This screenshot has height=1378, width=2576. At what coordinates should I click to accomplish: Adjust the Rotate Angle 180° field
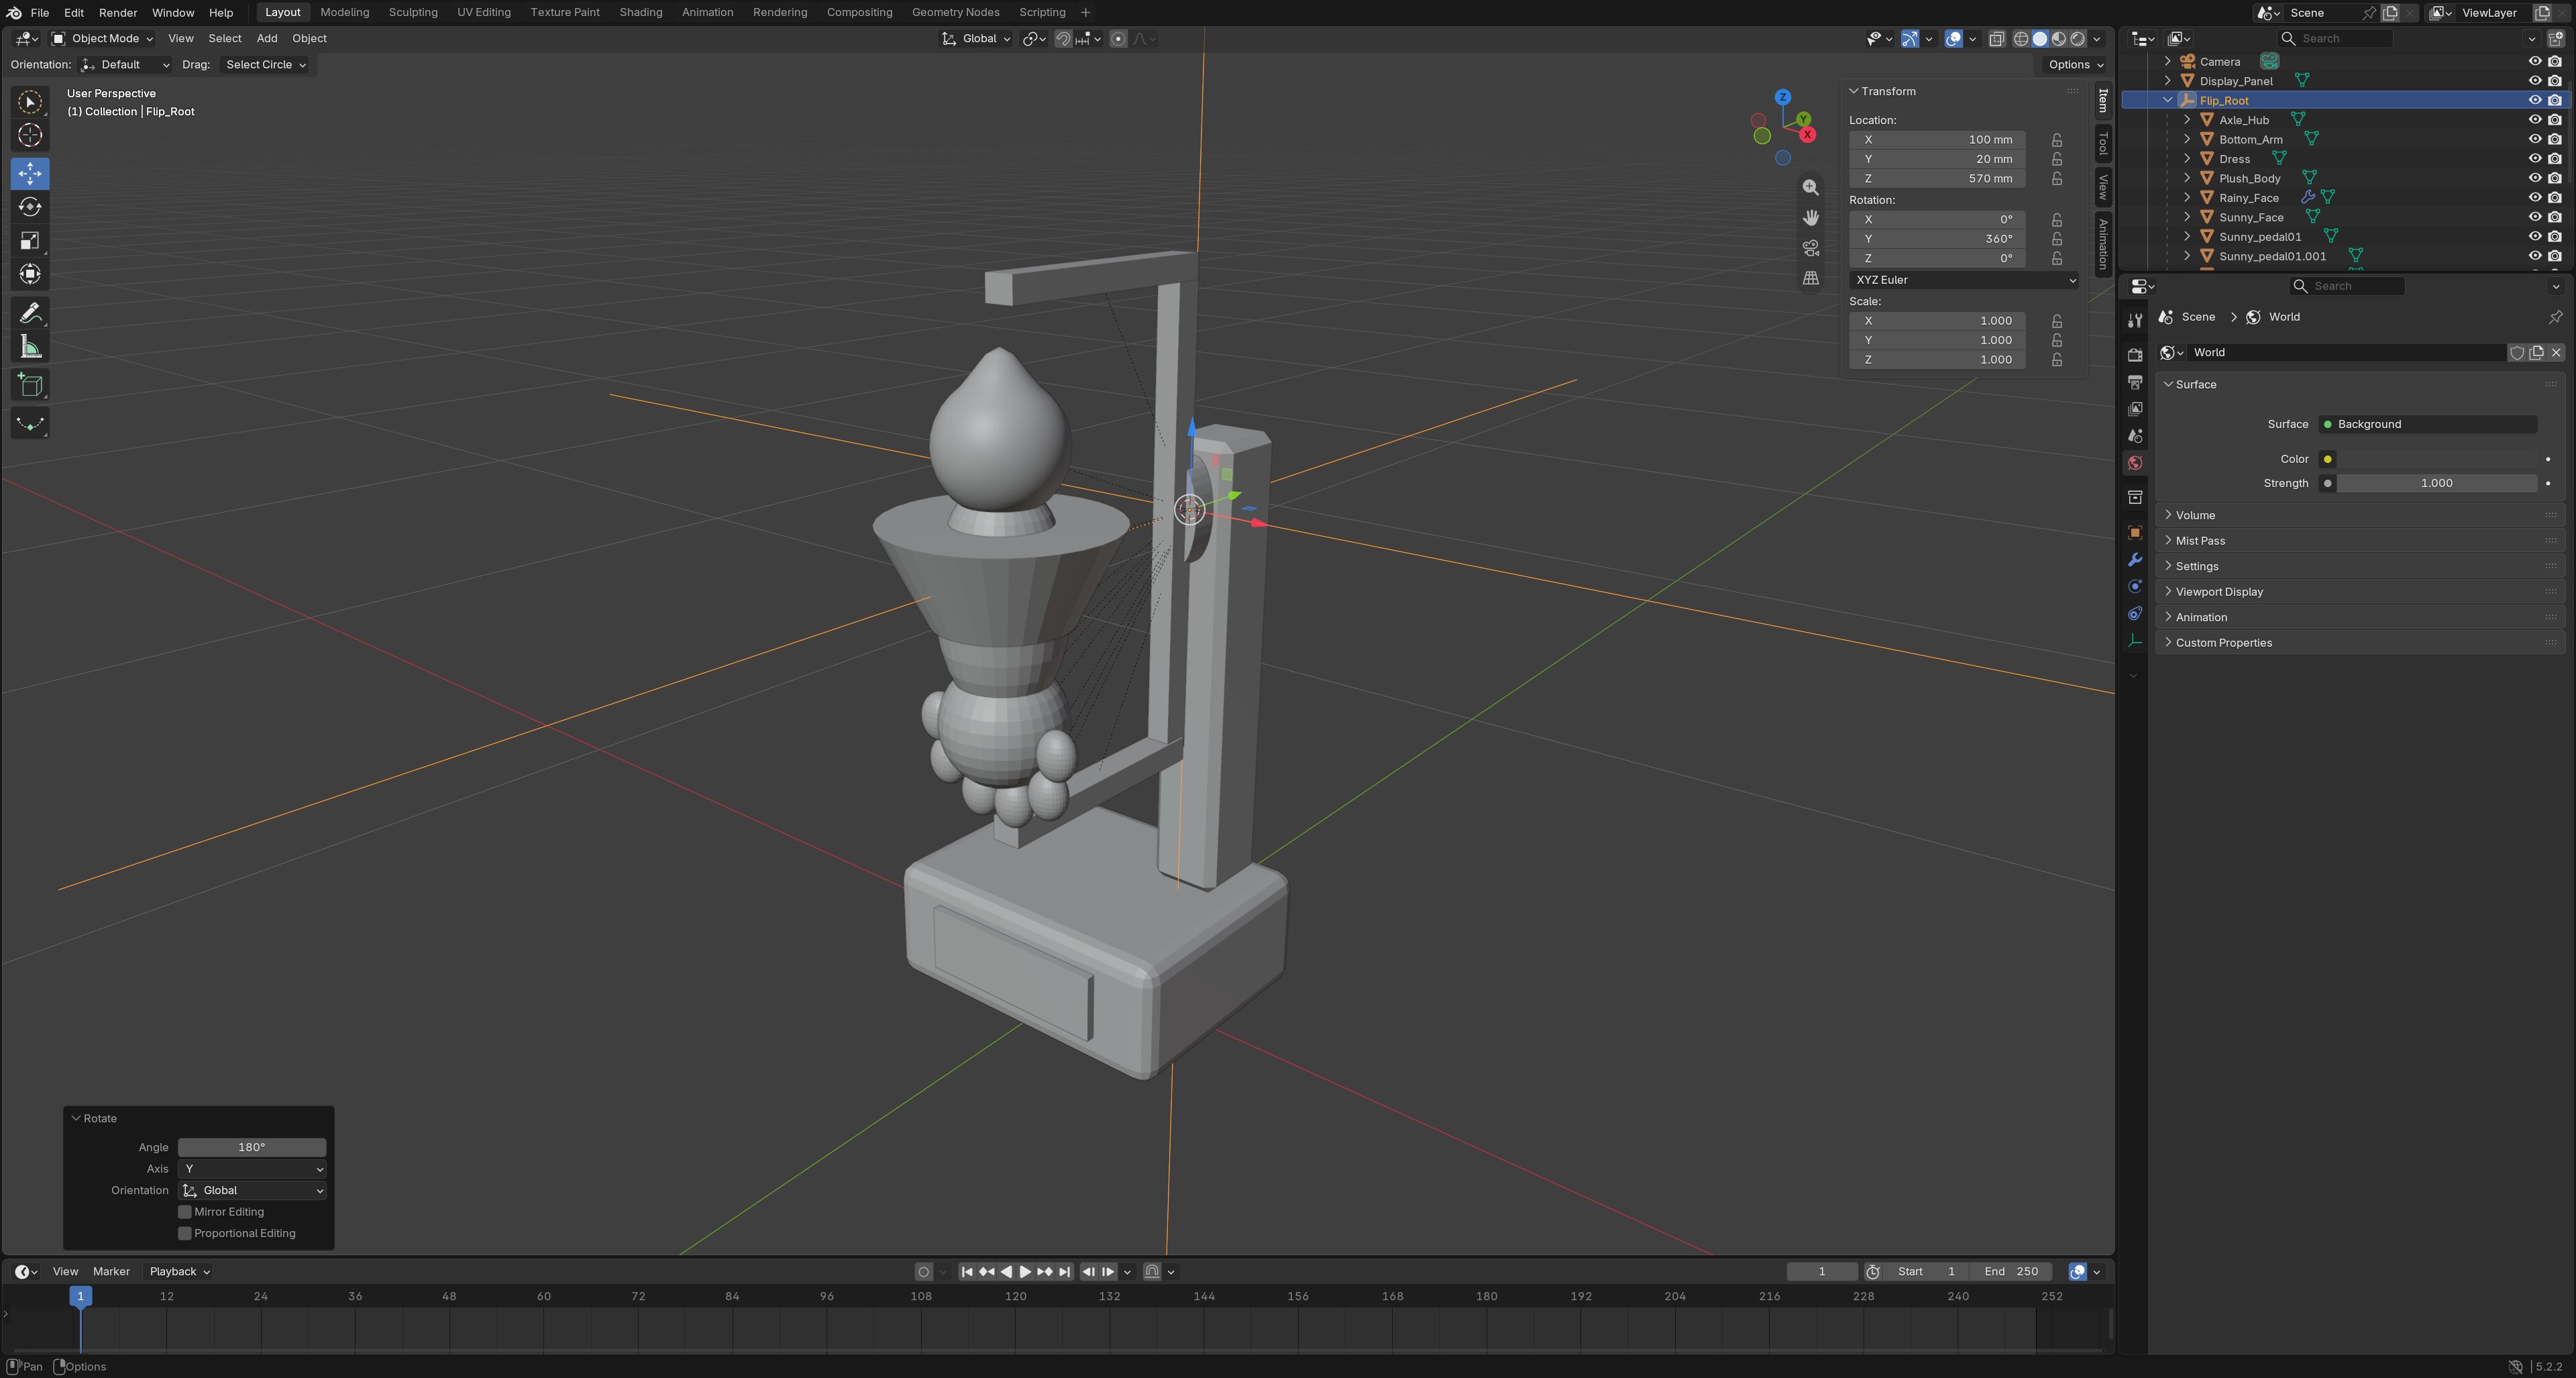click(252, 1148)
